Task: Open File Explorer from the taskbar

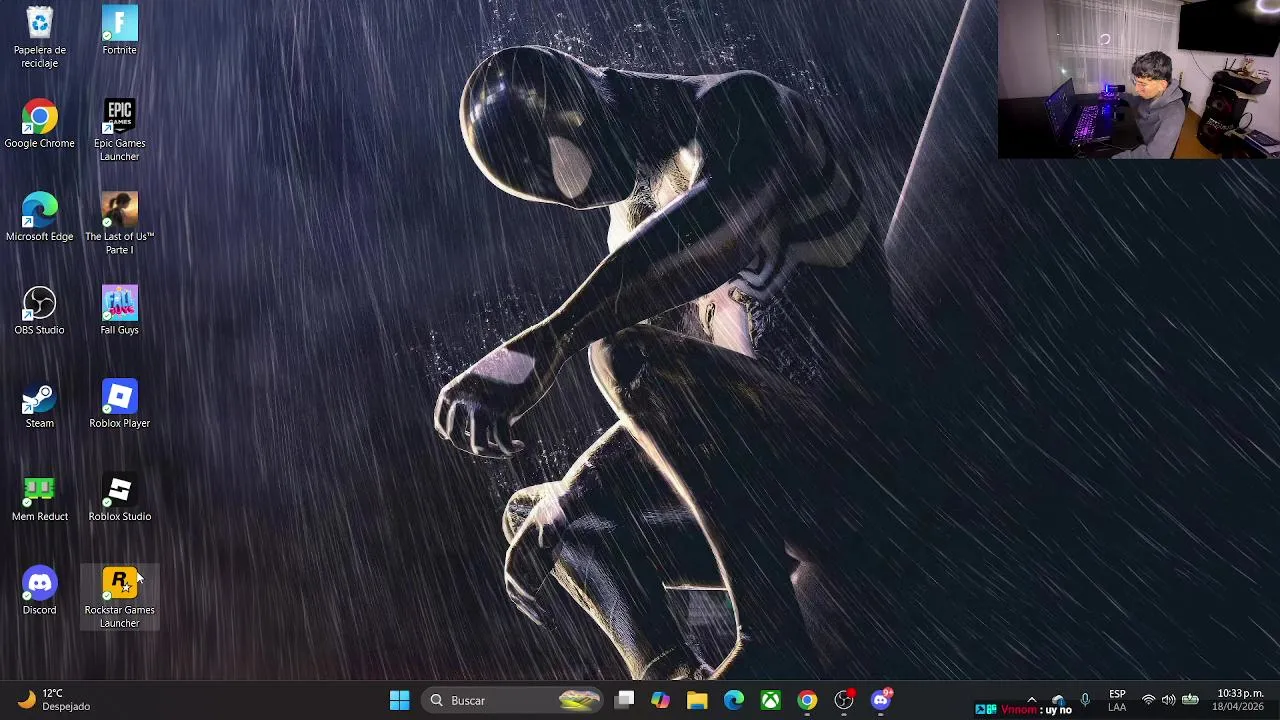Action: point(697,700)
